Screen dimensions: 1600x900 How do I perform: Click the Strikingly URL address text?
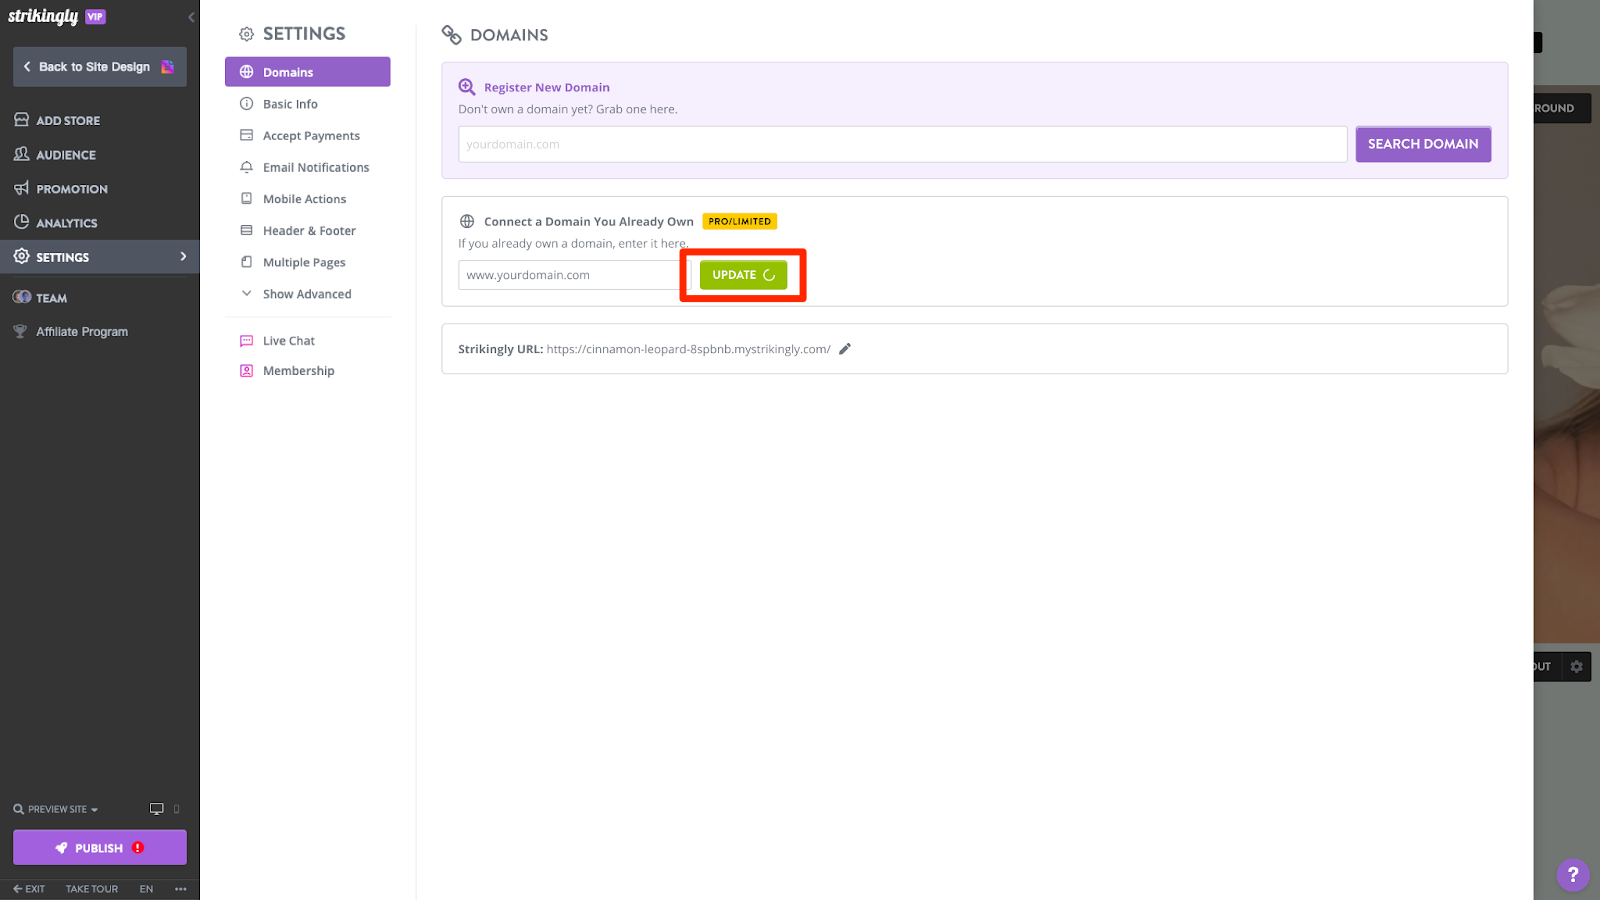[688, 349]
